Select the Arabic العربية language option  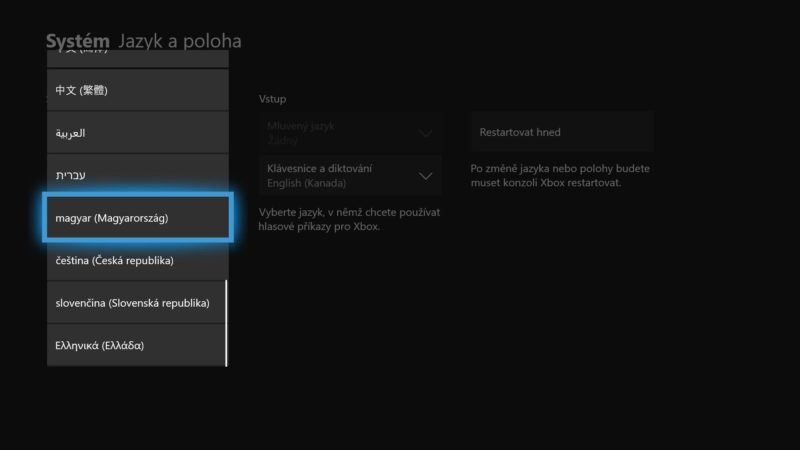[x=138, y=133]
